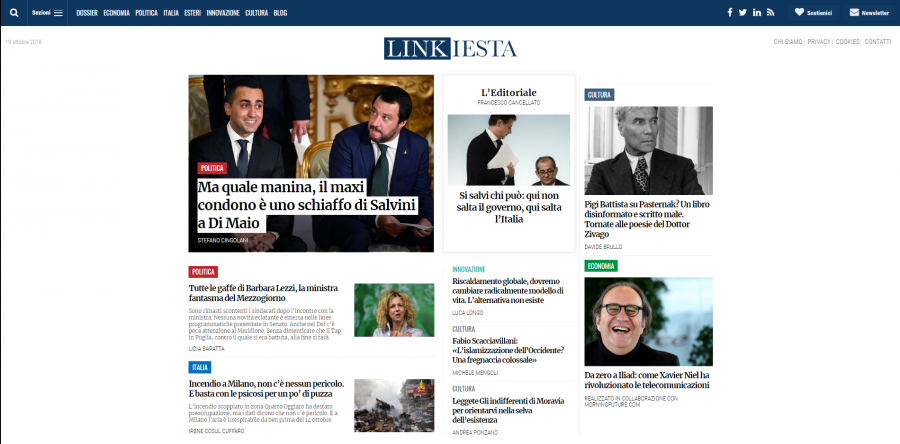Open the LinkedIn icon
This screenshot has width=900, height=444.
click(757, 12)
